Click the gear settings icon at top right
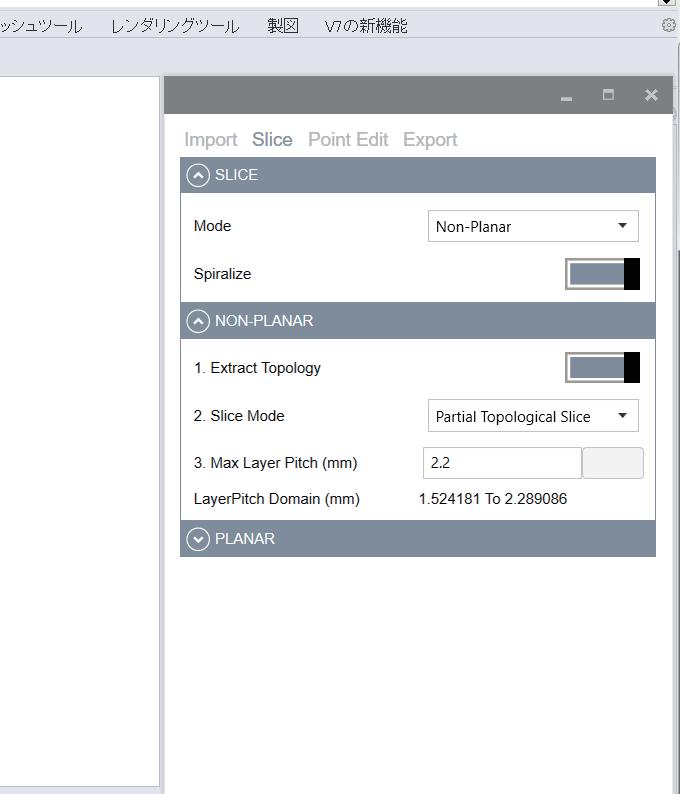This screenshot has height=794, width=680. (669, 25)
